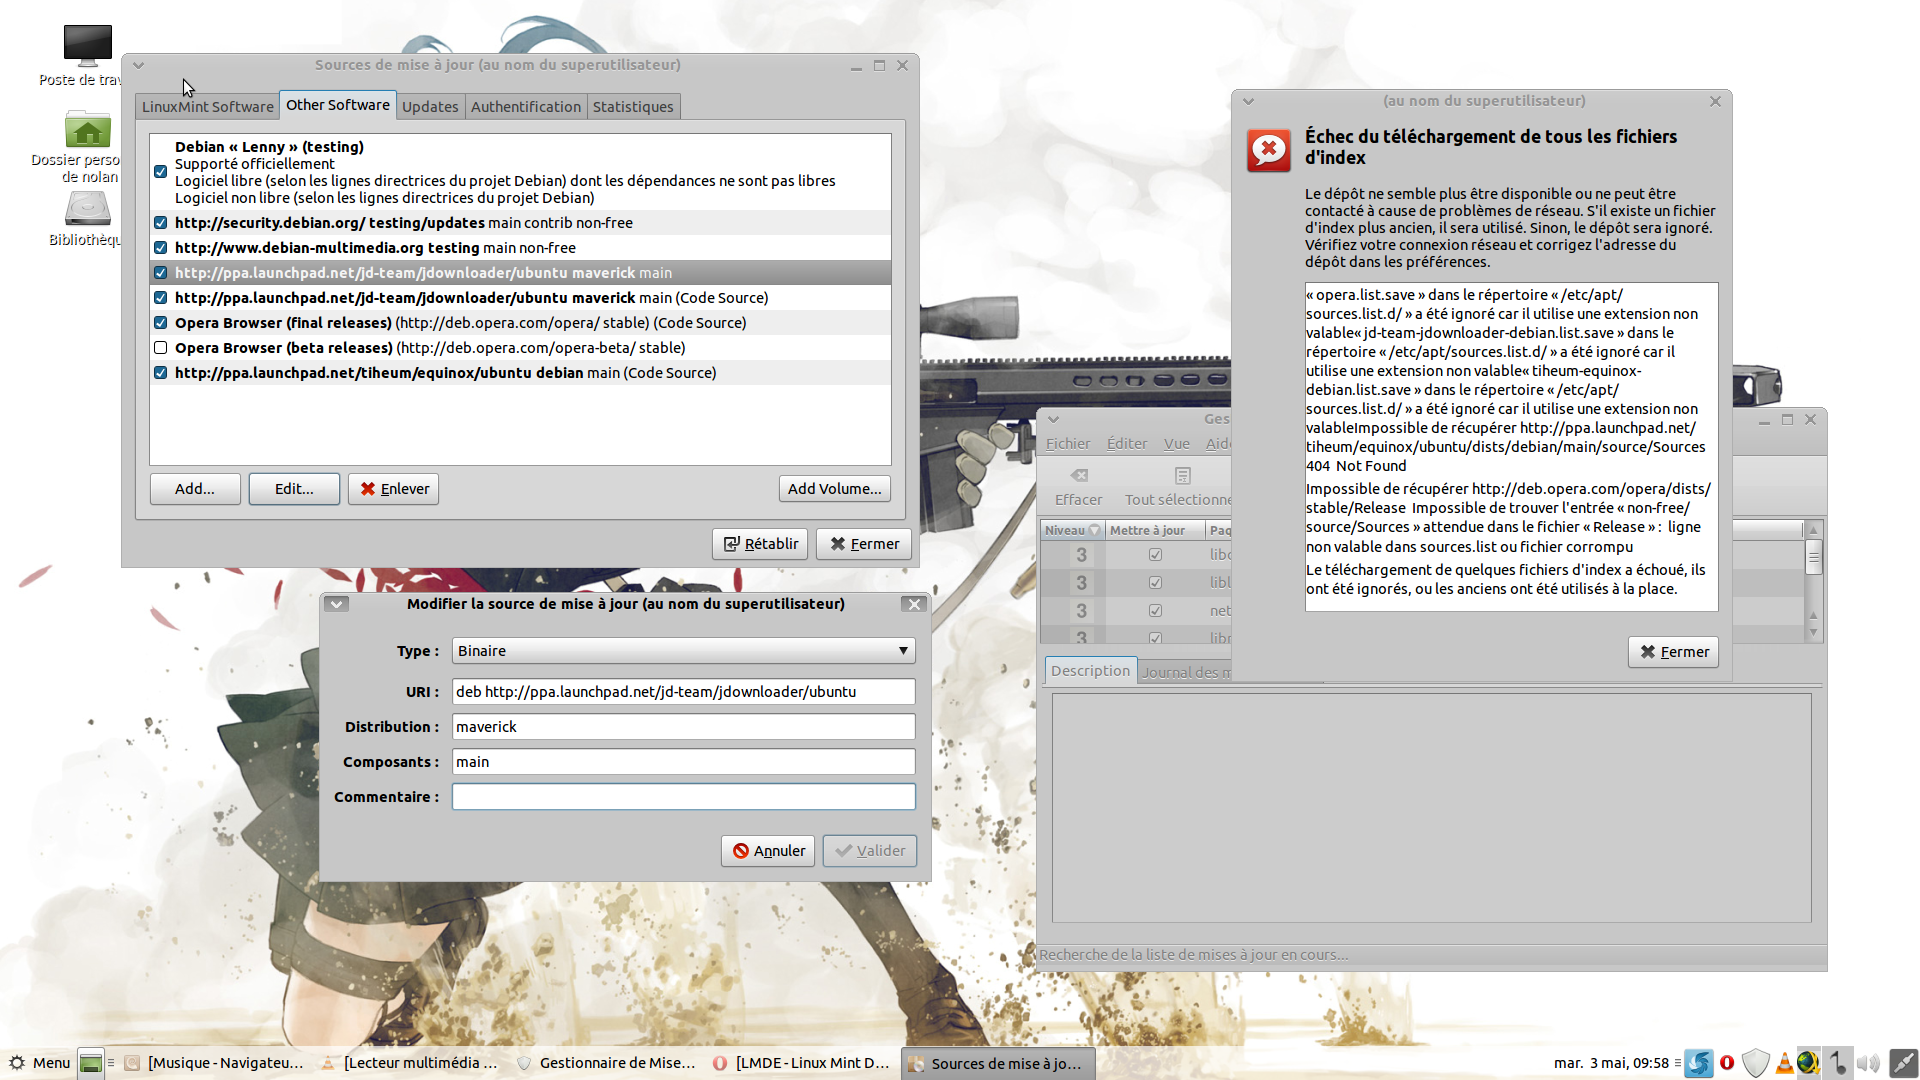Click the JDownloader globe tray icon
This screenshot has height=1080, width=1920.
[1808, 1063]
